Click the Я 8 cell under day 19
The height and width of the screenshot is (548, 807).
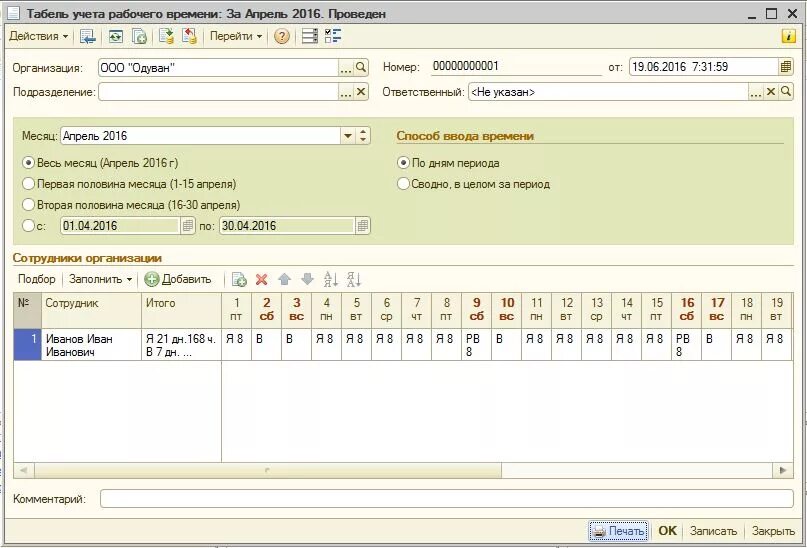point(777,345)
